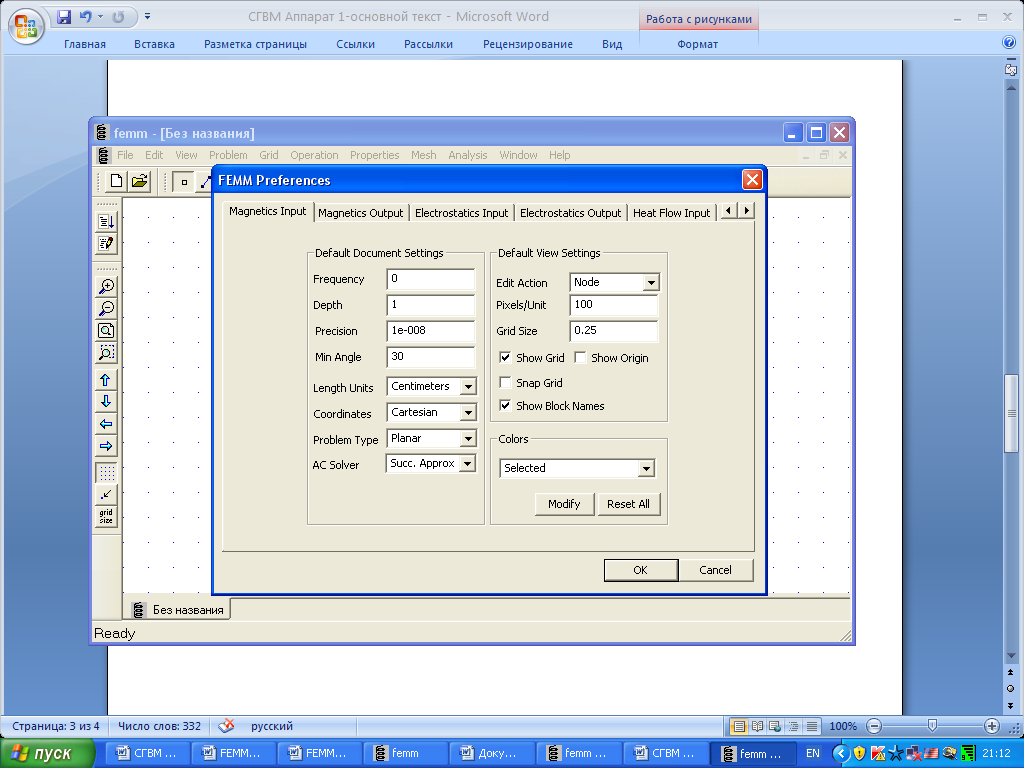Switch to Web Layout view icon

pyautogui.click(x=775, y=726)
